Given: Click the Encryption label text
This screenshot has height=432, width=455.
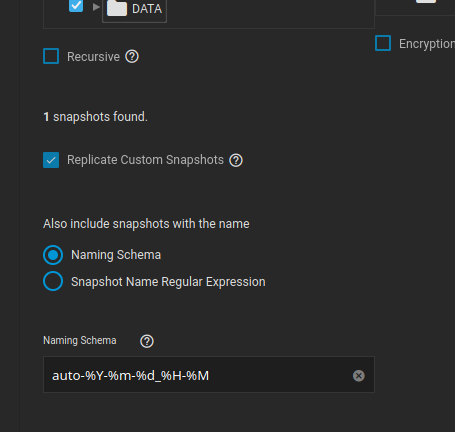Looking at the screenshot, I should [x=427, y=44].
